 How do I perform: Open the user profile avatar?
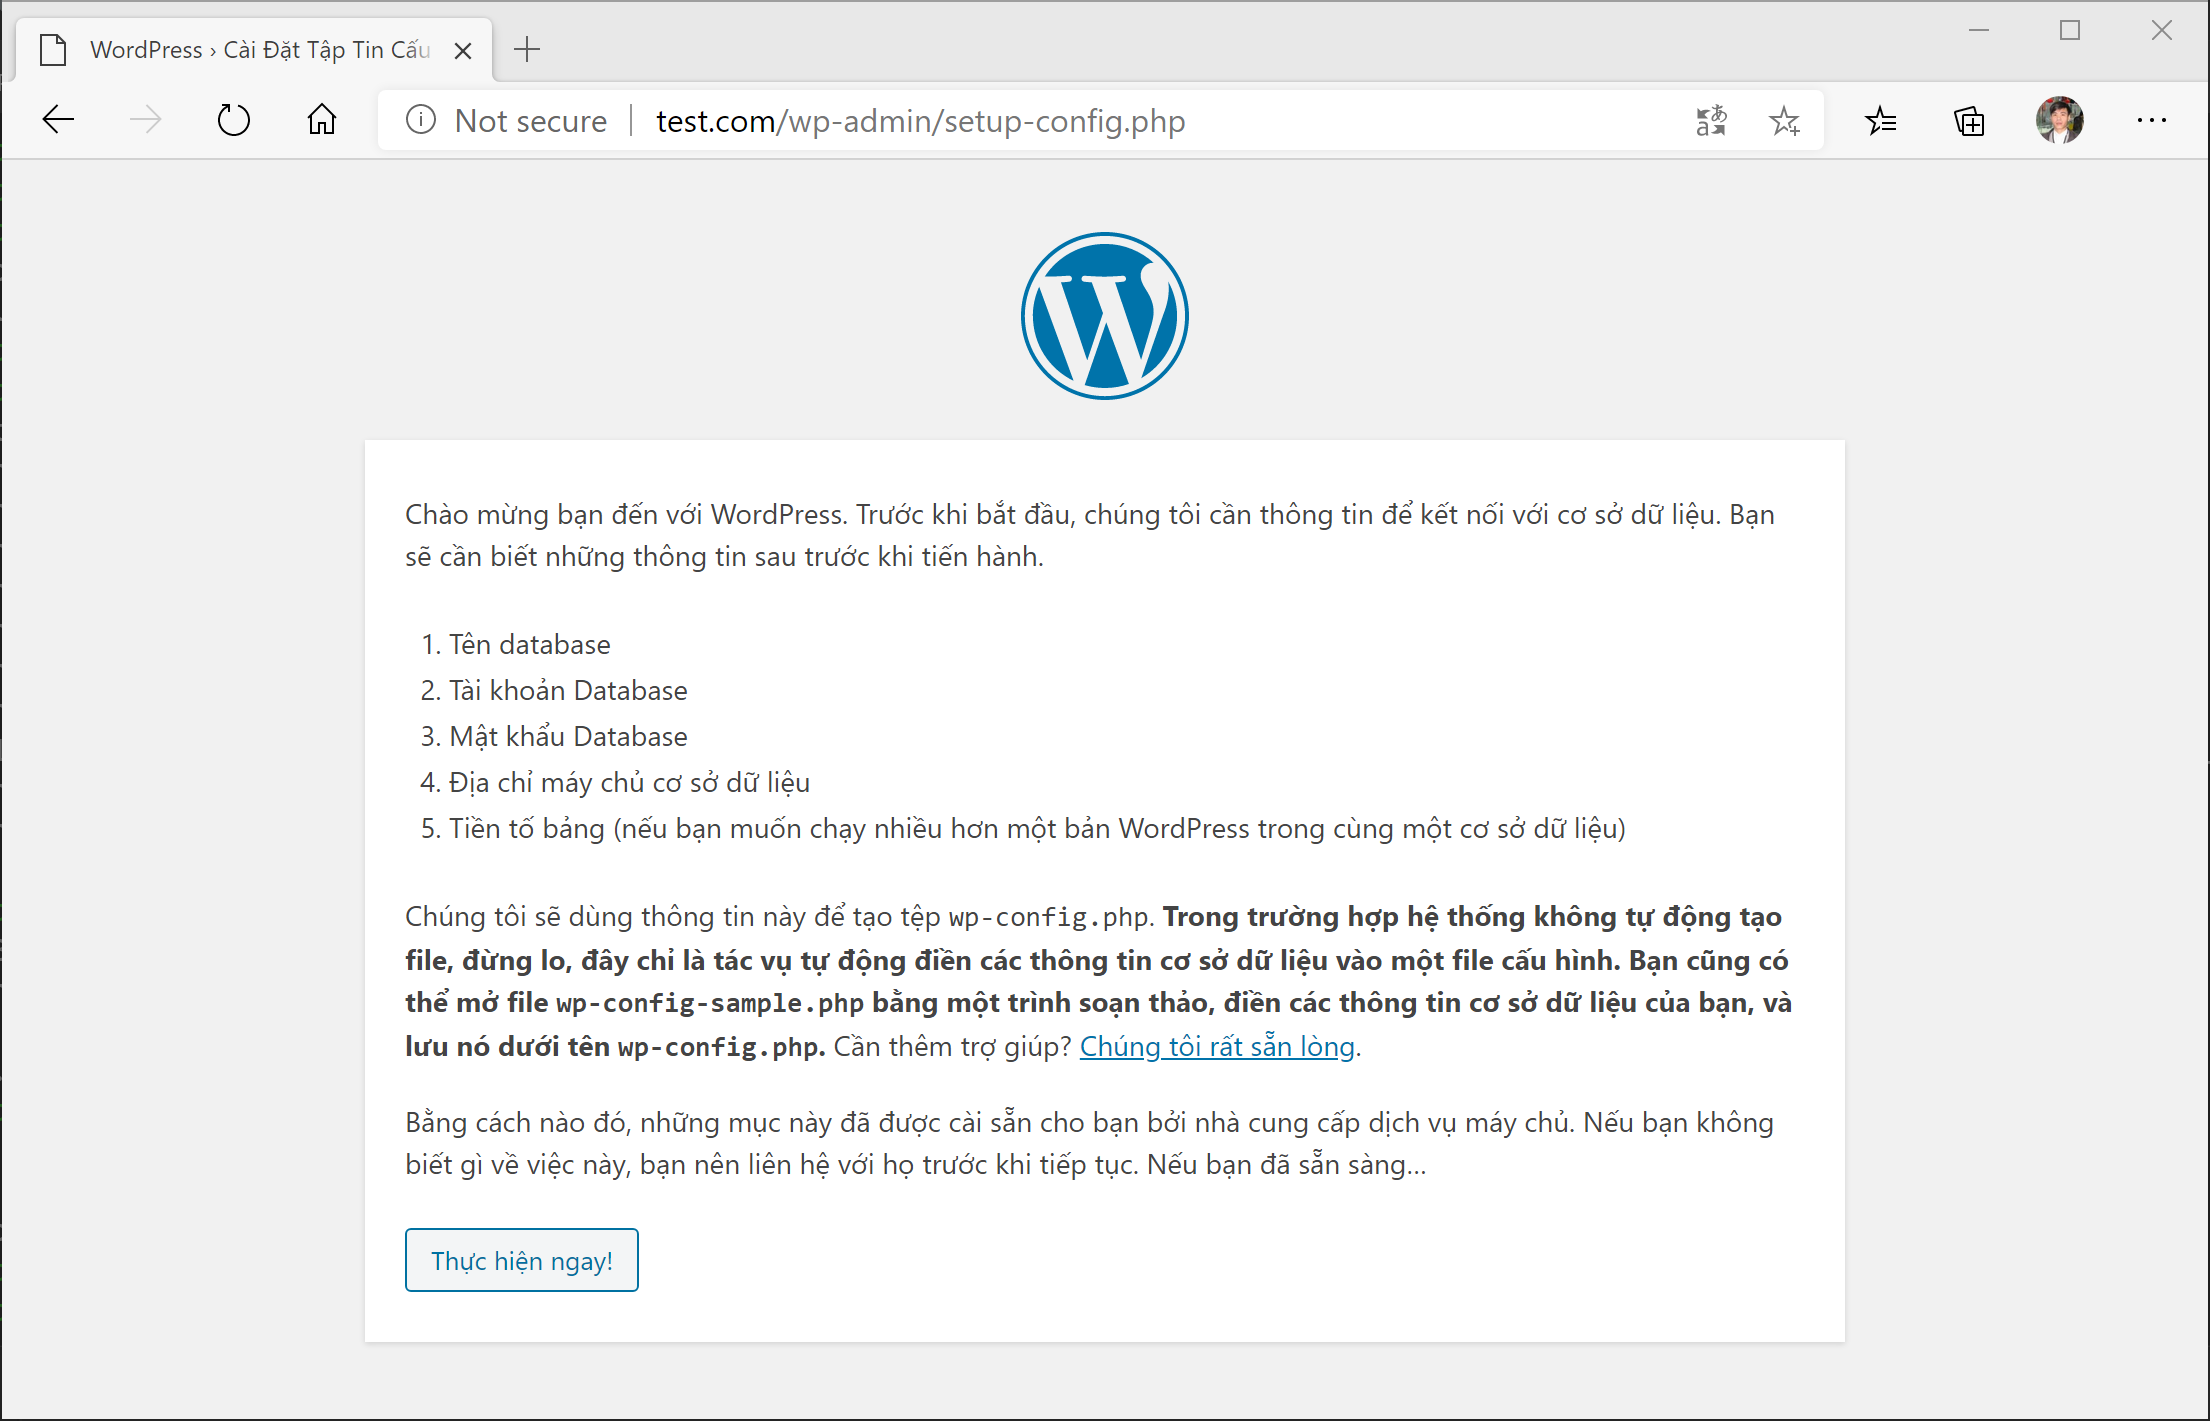pyautogui.click(x=2059, y=121)
